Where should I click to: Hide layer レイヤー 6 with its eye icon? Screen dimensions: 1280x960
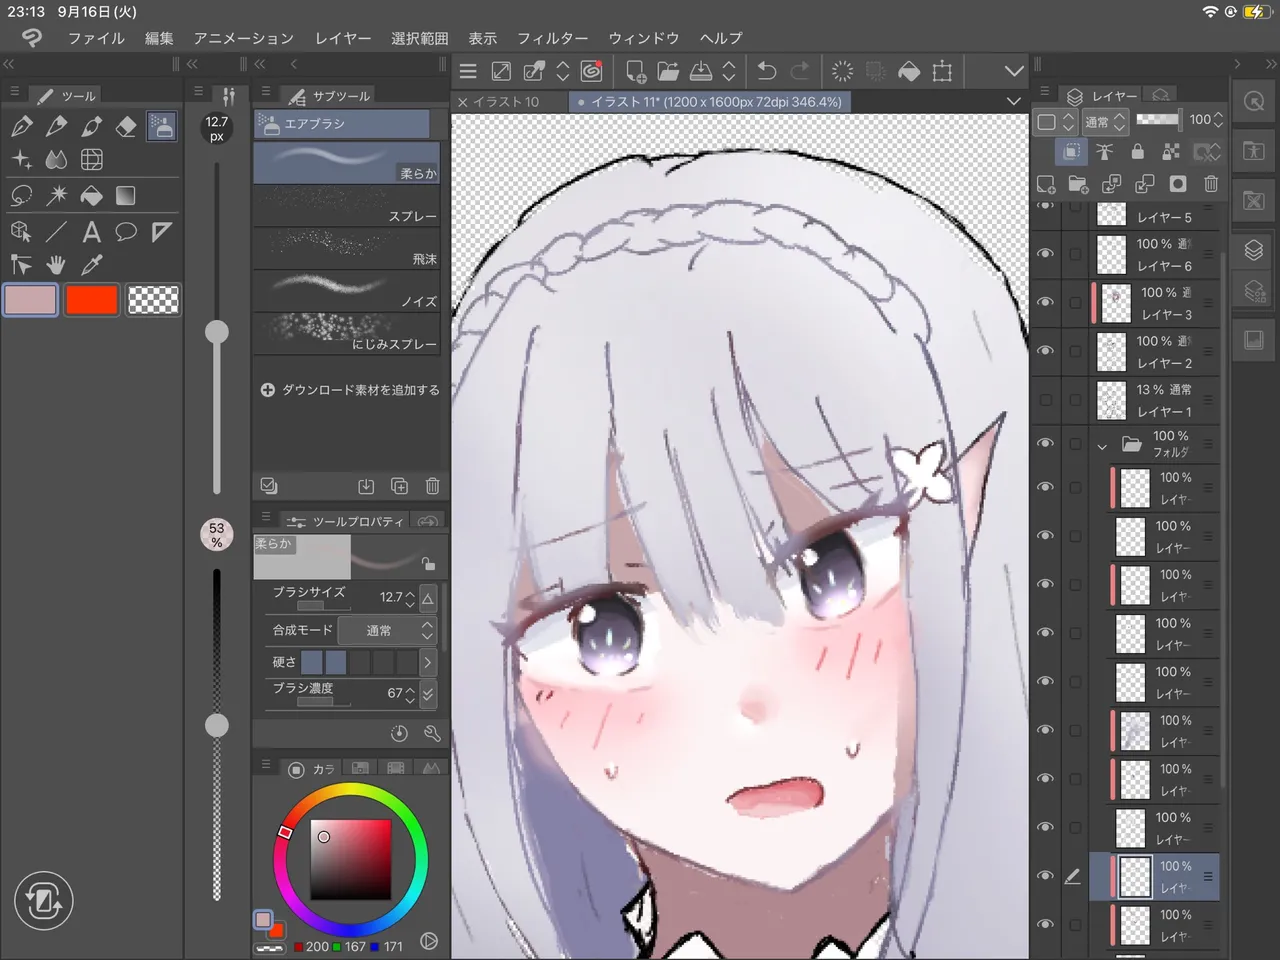[1045, 254]
